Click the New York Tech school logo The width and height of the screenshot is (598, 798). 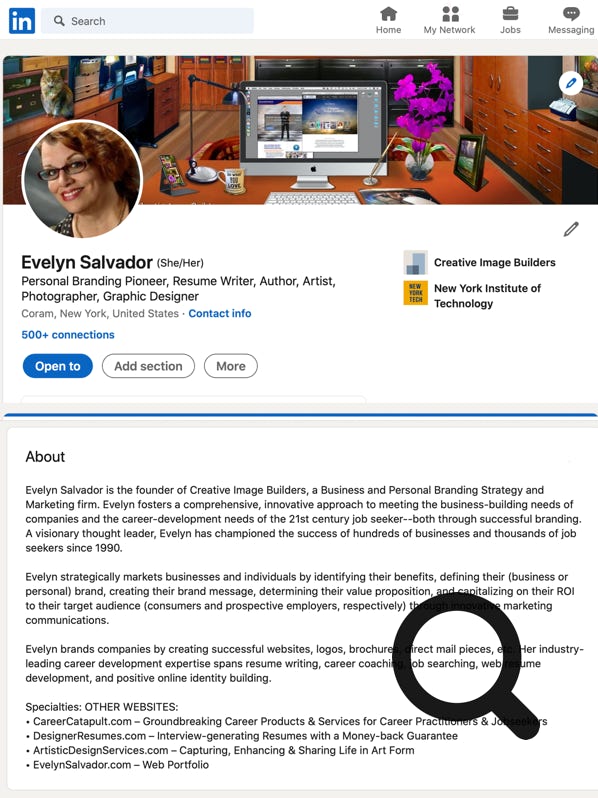point(415,293)
